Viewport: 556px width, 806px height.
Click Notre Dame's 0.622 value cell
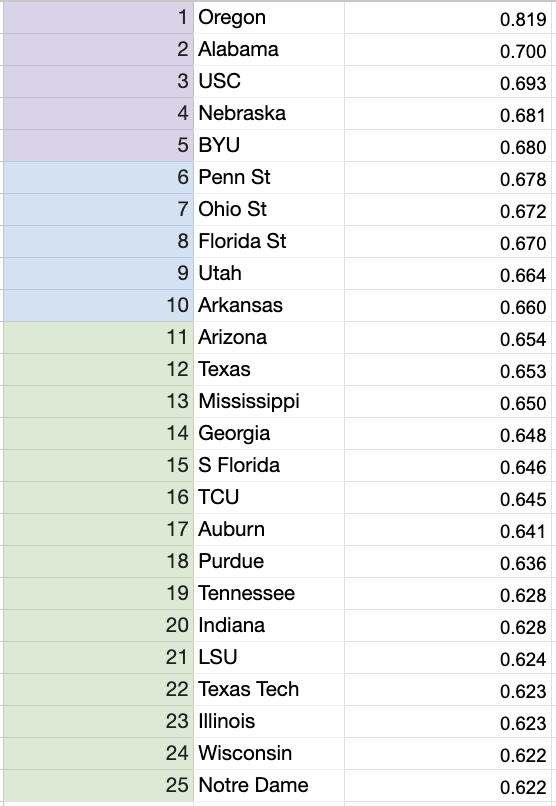click(448, 785)
